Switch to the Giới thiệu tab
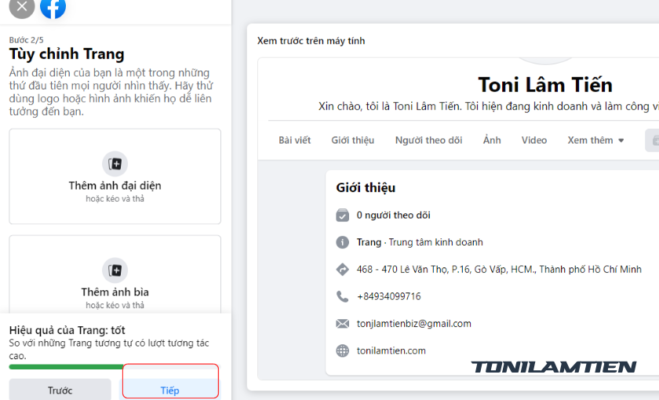 point(353,140)
